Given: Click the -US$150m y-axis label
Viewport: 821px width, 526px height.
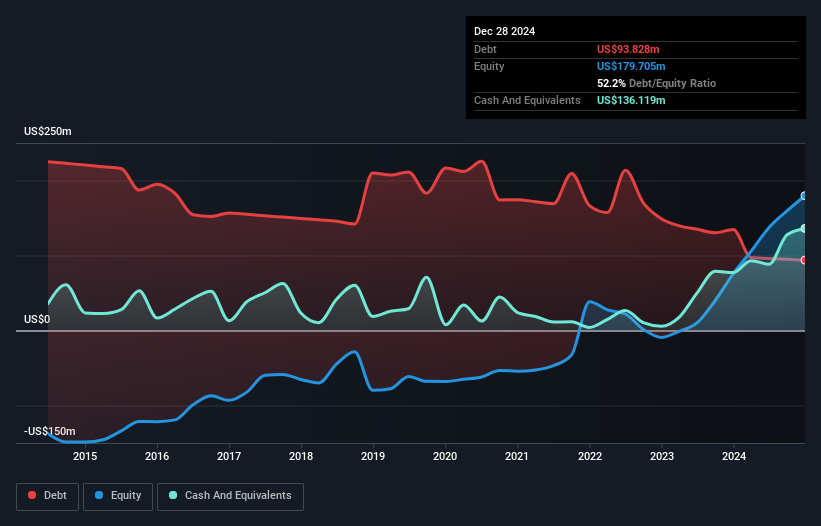Looking at the screenshot, I should pyautogui.click(x=50, y=431).
